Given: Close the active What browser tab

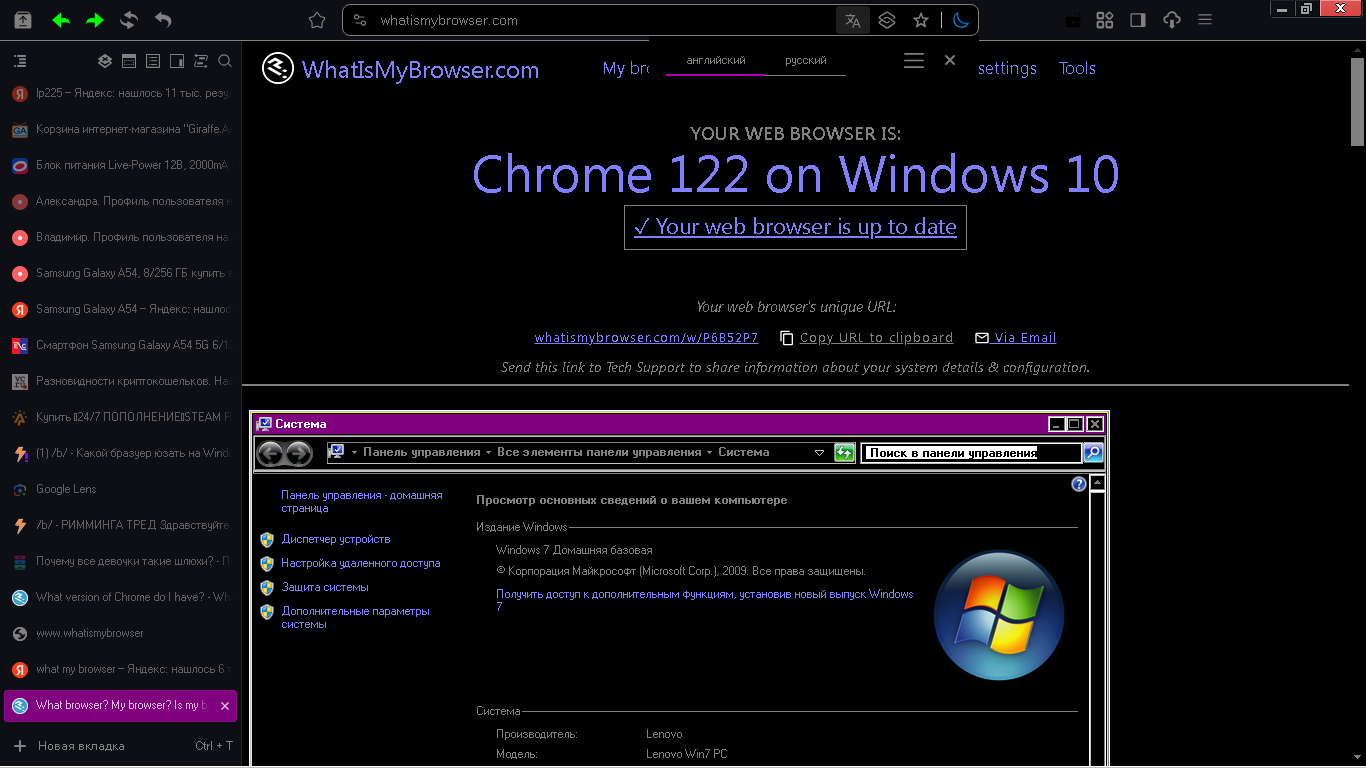Looking at the screenshot, I should pos(225,705).
